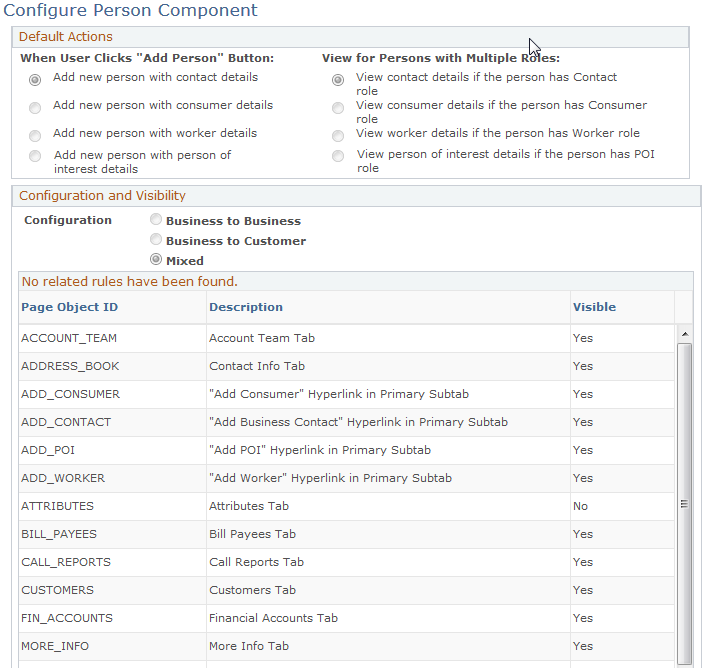
Task: Click the 'Yes' visible value for BILL_PAYEES
Action: coord(583,534)
